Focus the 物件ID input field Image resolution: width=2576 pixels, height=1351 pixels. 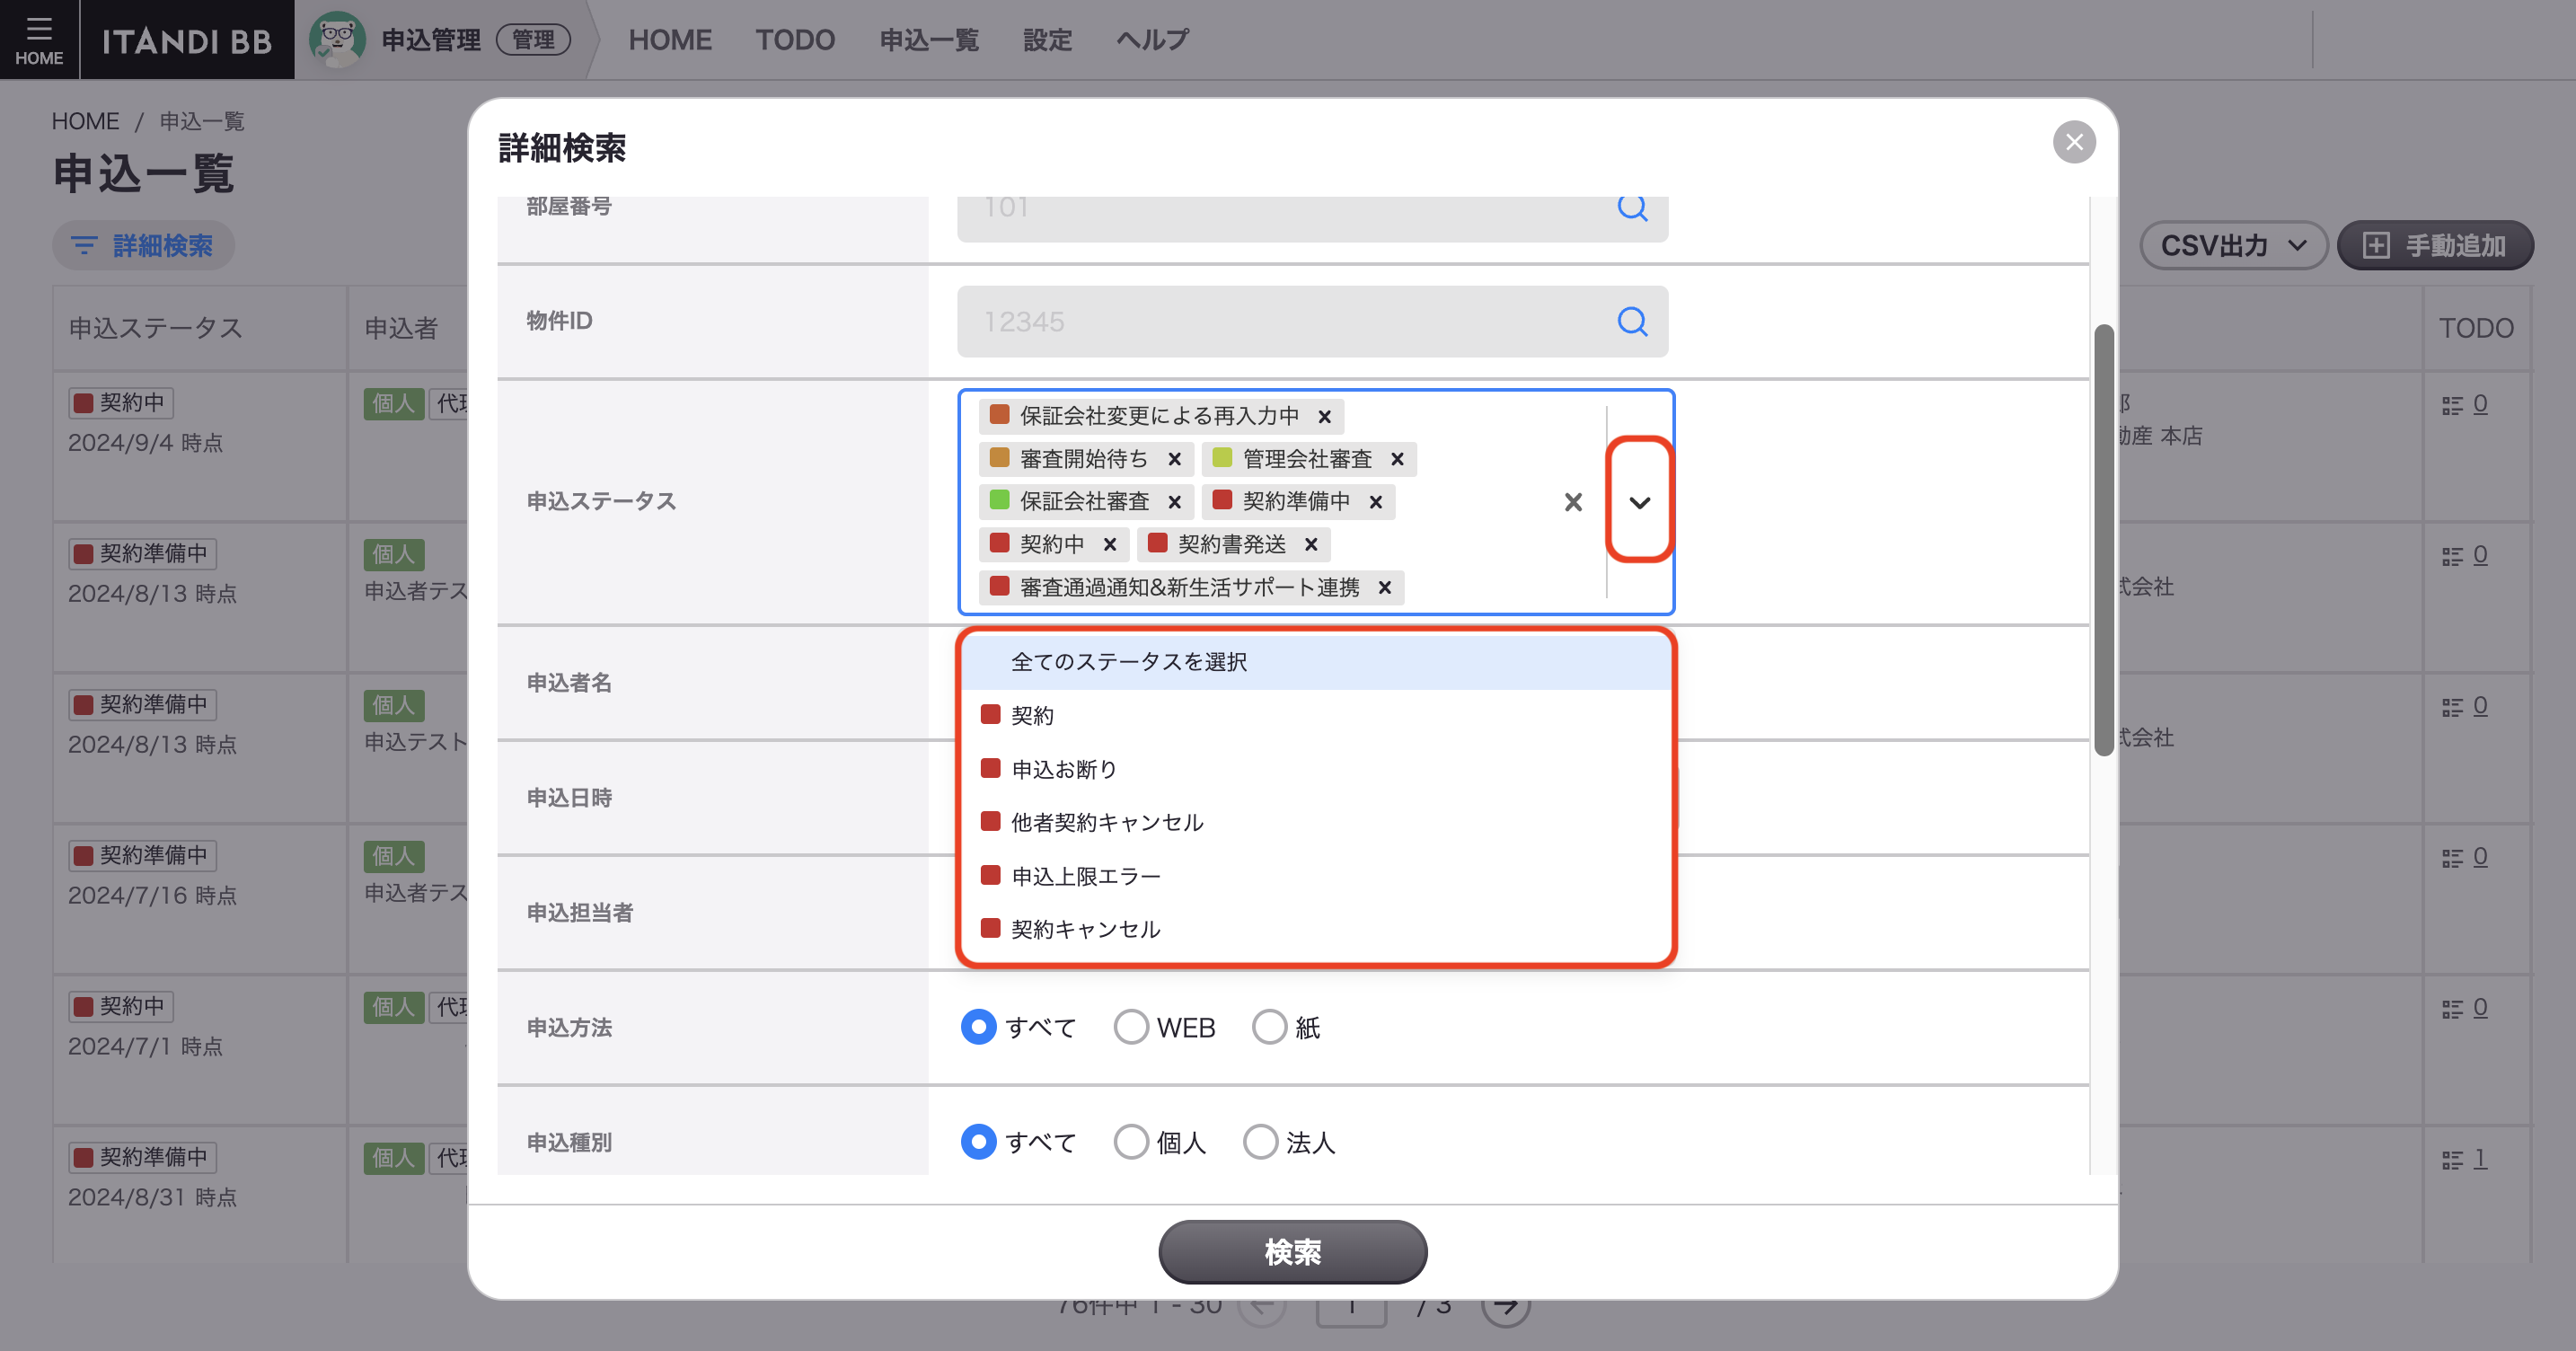tap(1312, 321)
